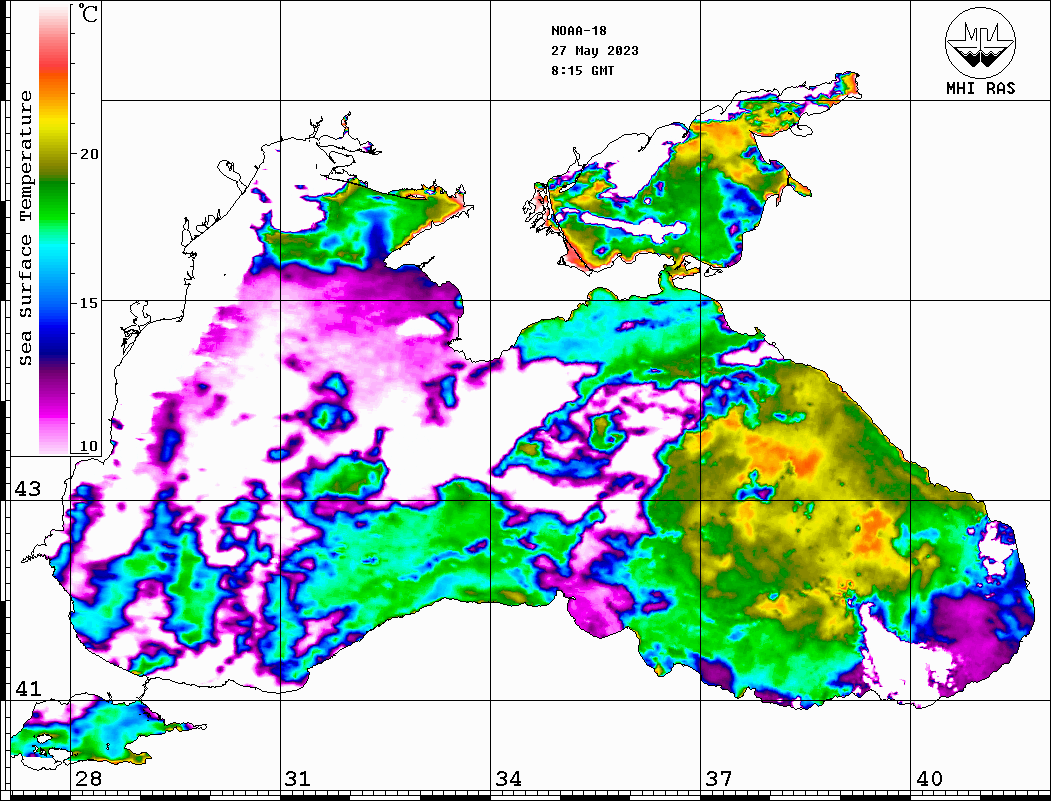
Task: Click longitude label '34'
Action: click(508, 779)
